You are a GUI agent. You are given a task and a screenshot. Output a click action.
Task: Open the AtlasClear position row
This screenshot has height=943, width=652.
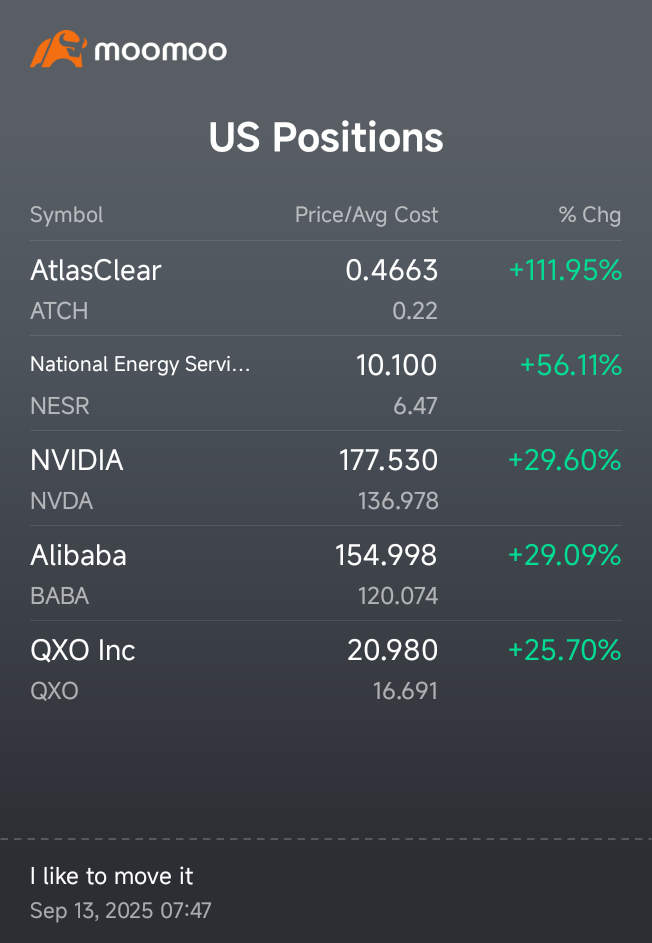pyautogui.click(x=96, y=270)
